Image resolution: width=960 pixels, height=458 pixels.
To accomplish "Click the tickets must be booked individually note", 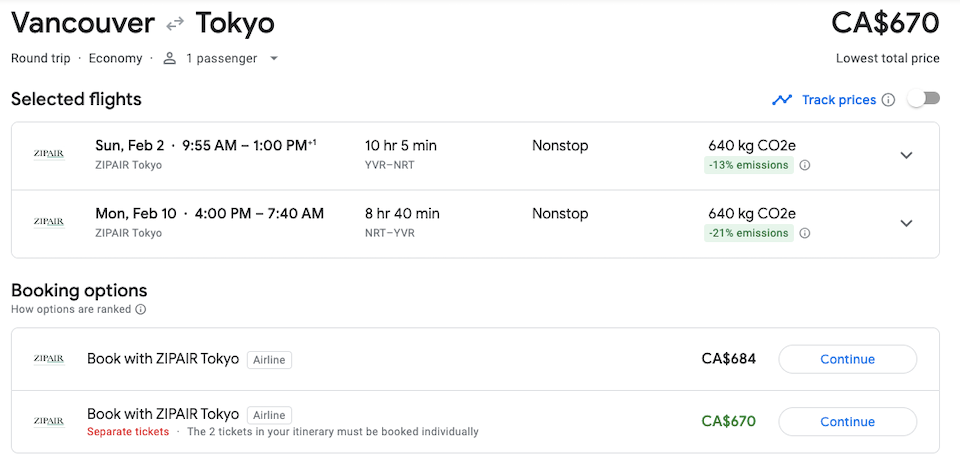I will tap(332, 432).
